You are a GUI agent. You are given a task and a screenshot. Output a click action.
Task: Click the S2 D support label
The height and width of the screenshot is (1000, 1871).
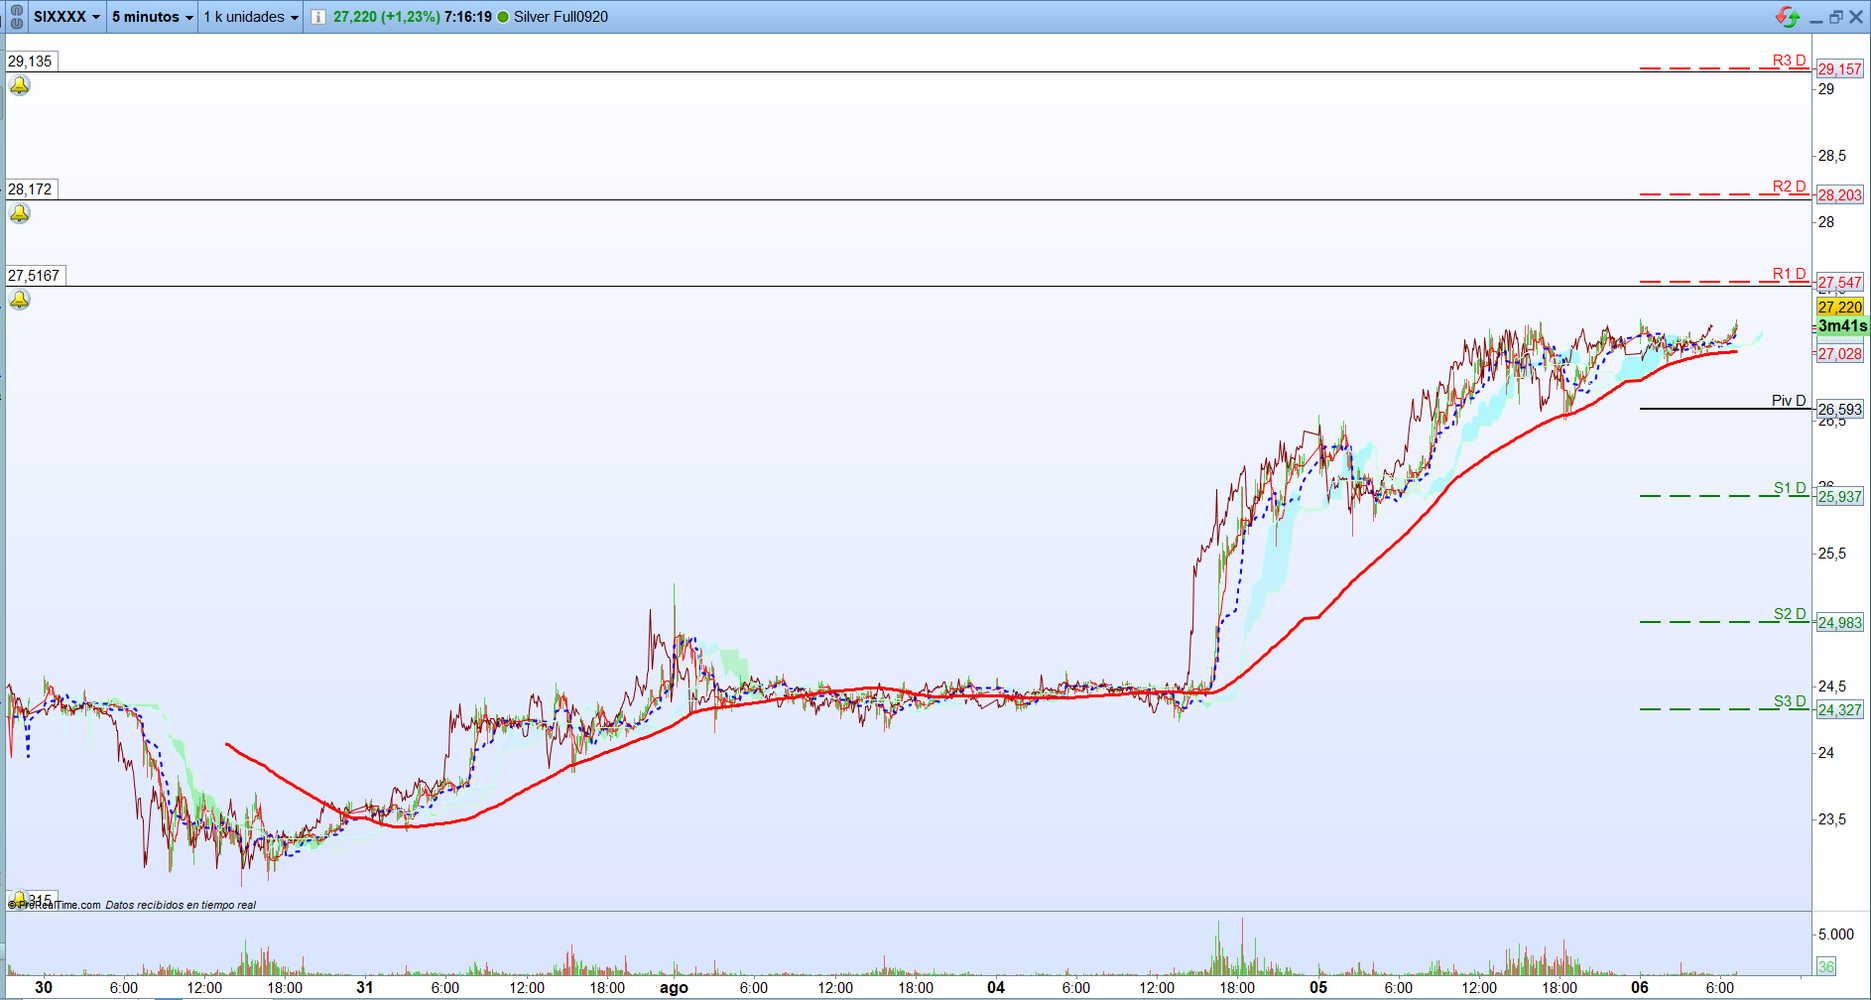(x=1790, y=614)
